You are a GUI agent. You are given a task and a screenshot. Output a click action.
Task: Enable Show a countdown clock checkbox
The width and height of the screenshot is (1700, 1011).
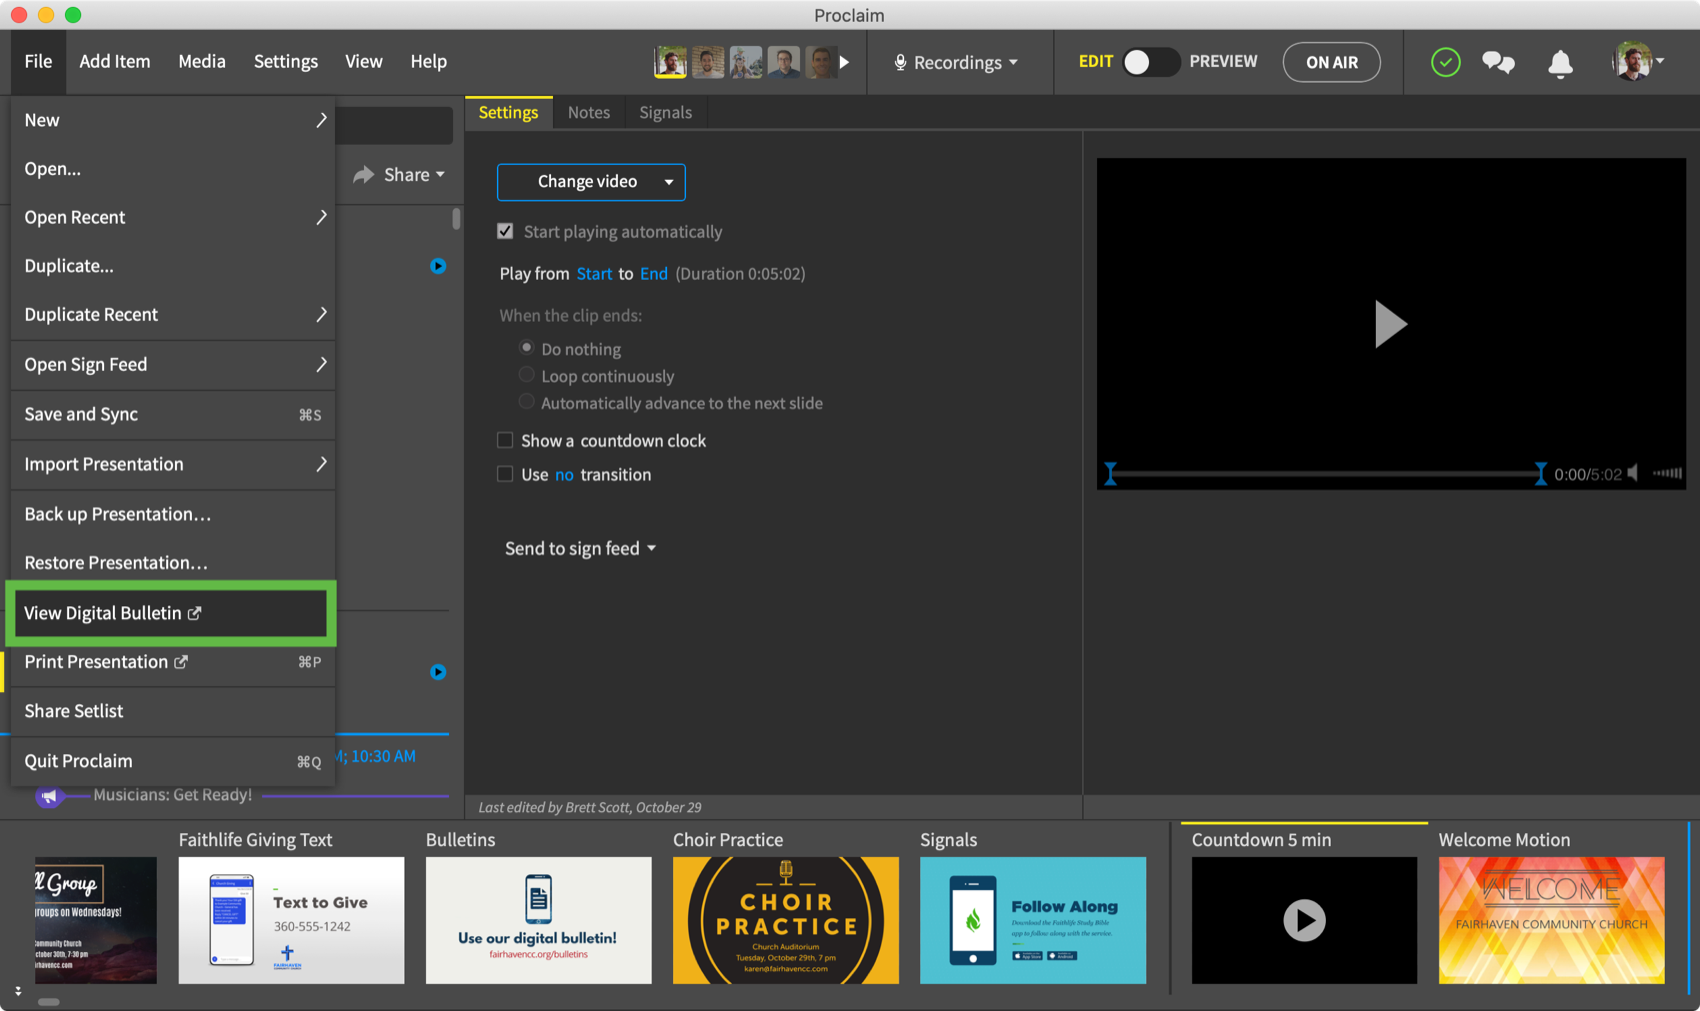pyautogui.click(x=505, y=440)
